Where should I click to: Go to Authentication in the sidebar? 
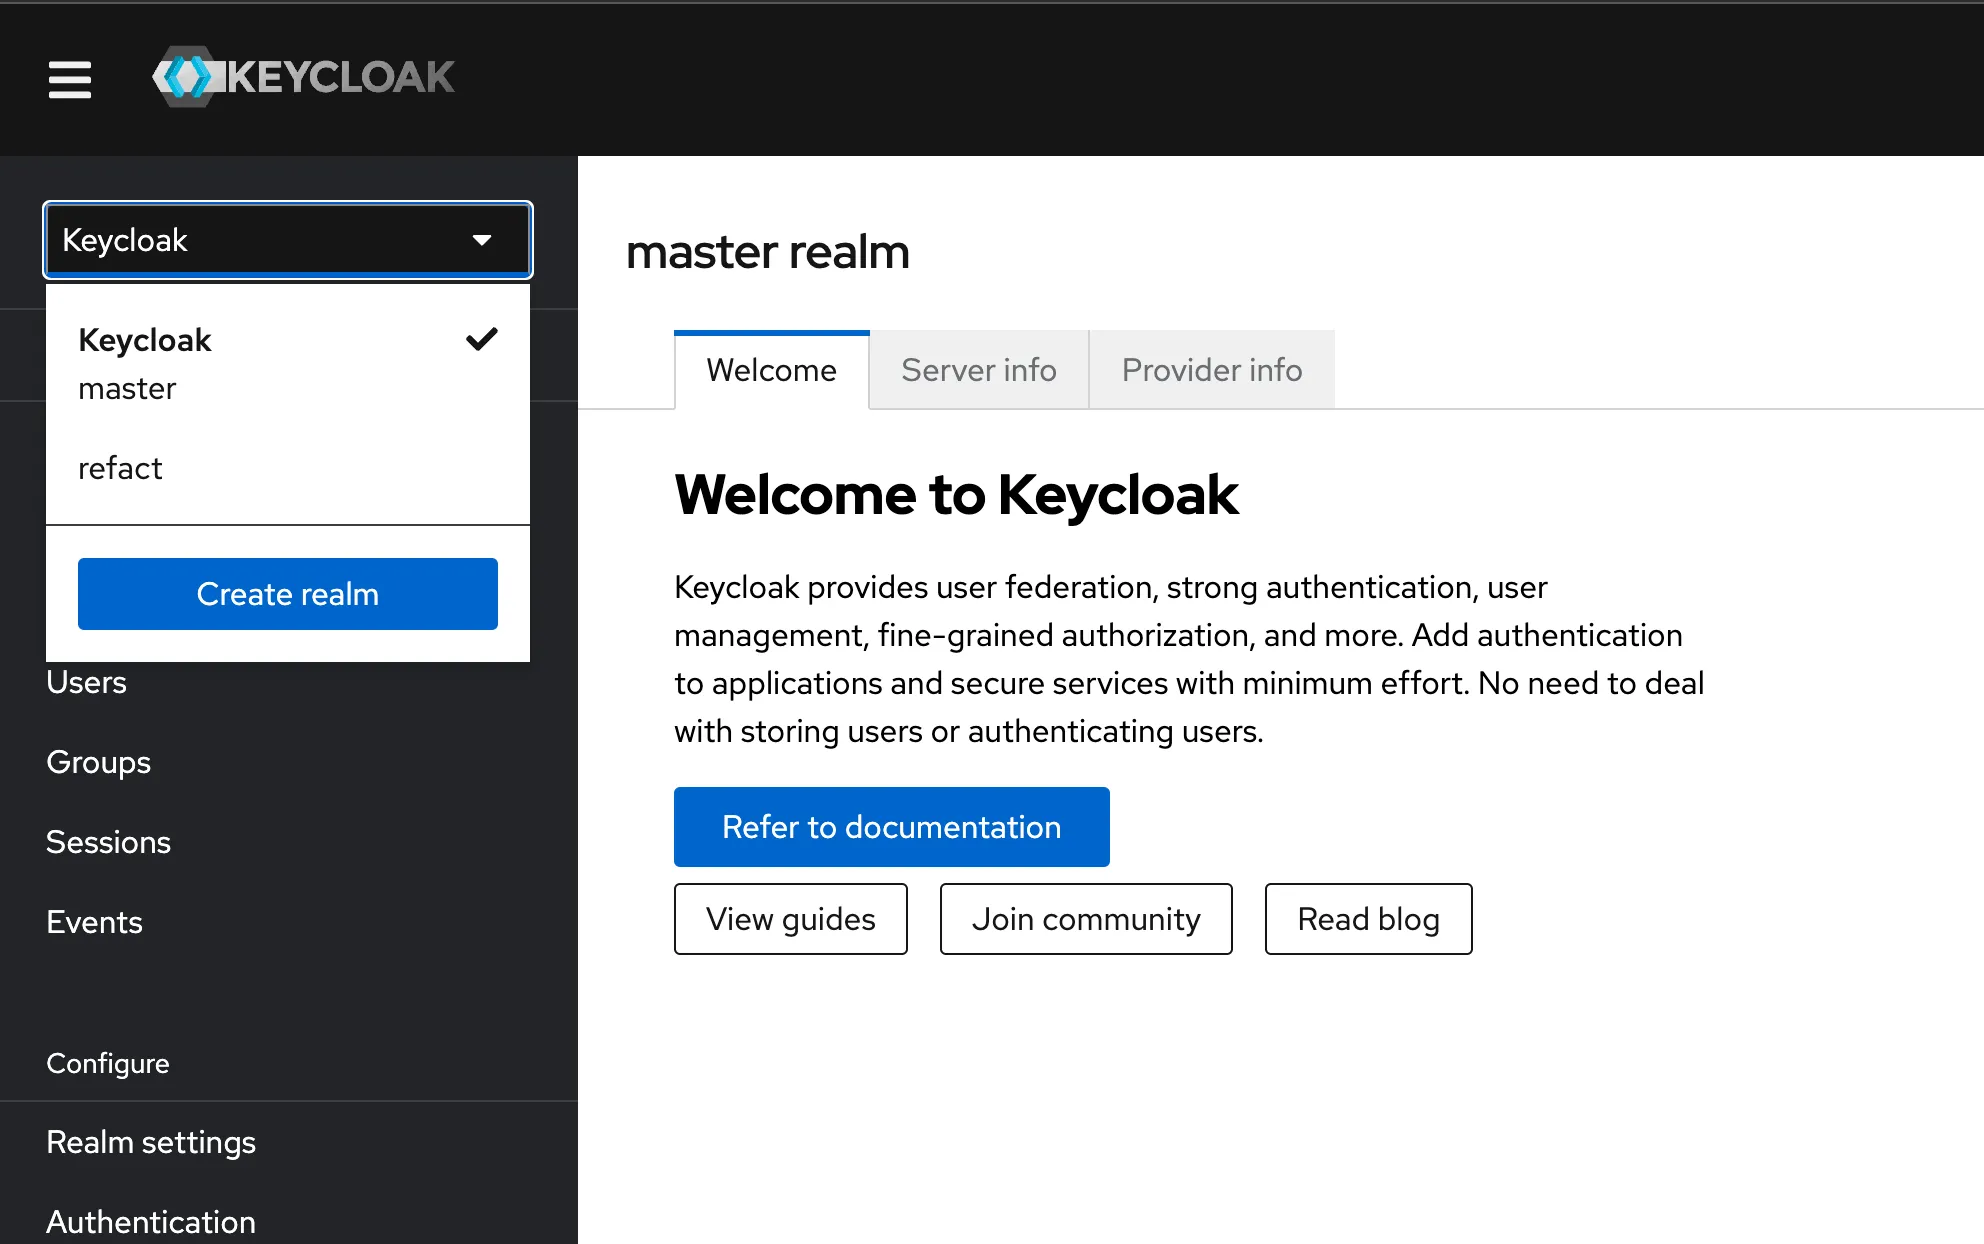[151, 1221]
